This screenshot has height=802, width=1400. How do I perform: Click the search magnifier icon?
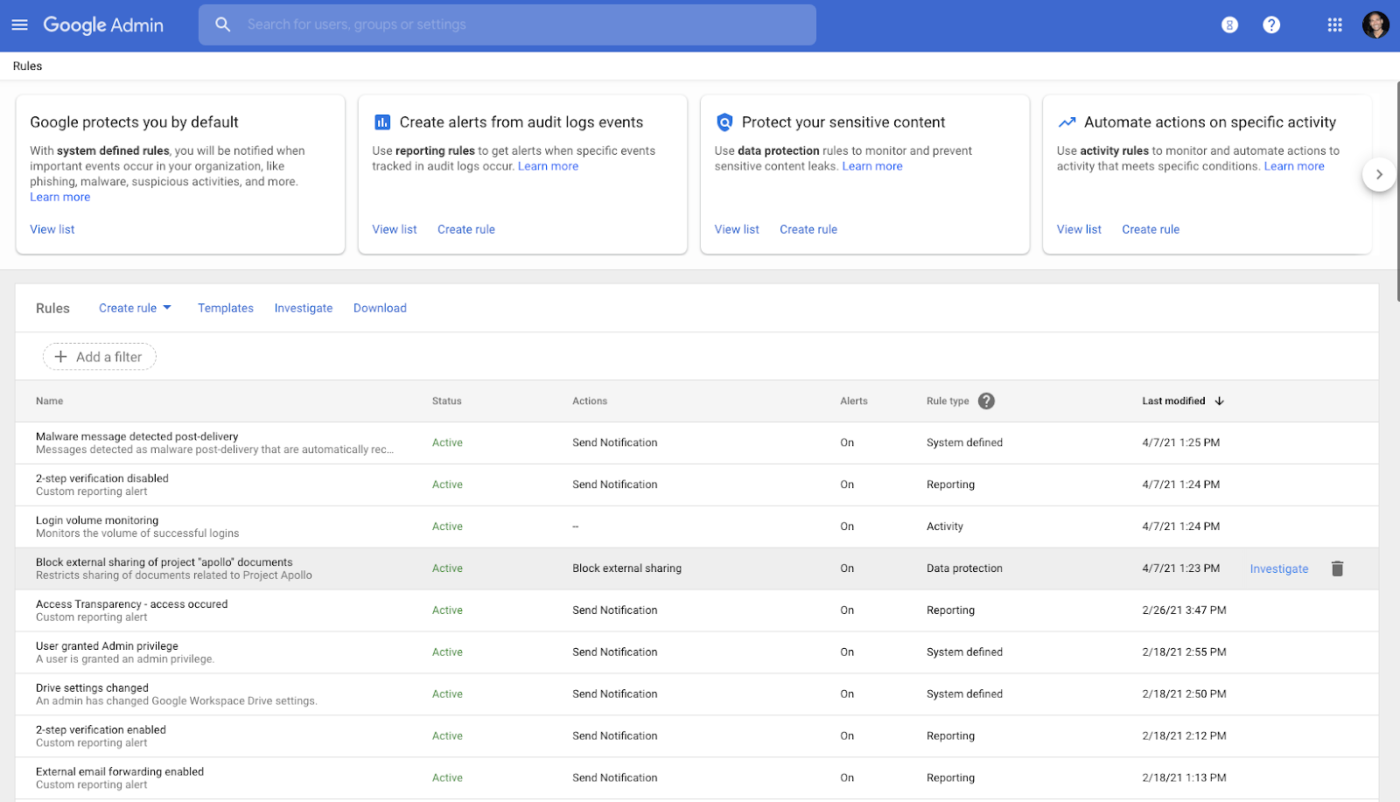[x=223, y=25]
